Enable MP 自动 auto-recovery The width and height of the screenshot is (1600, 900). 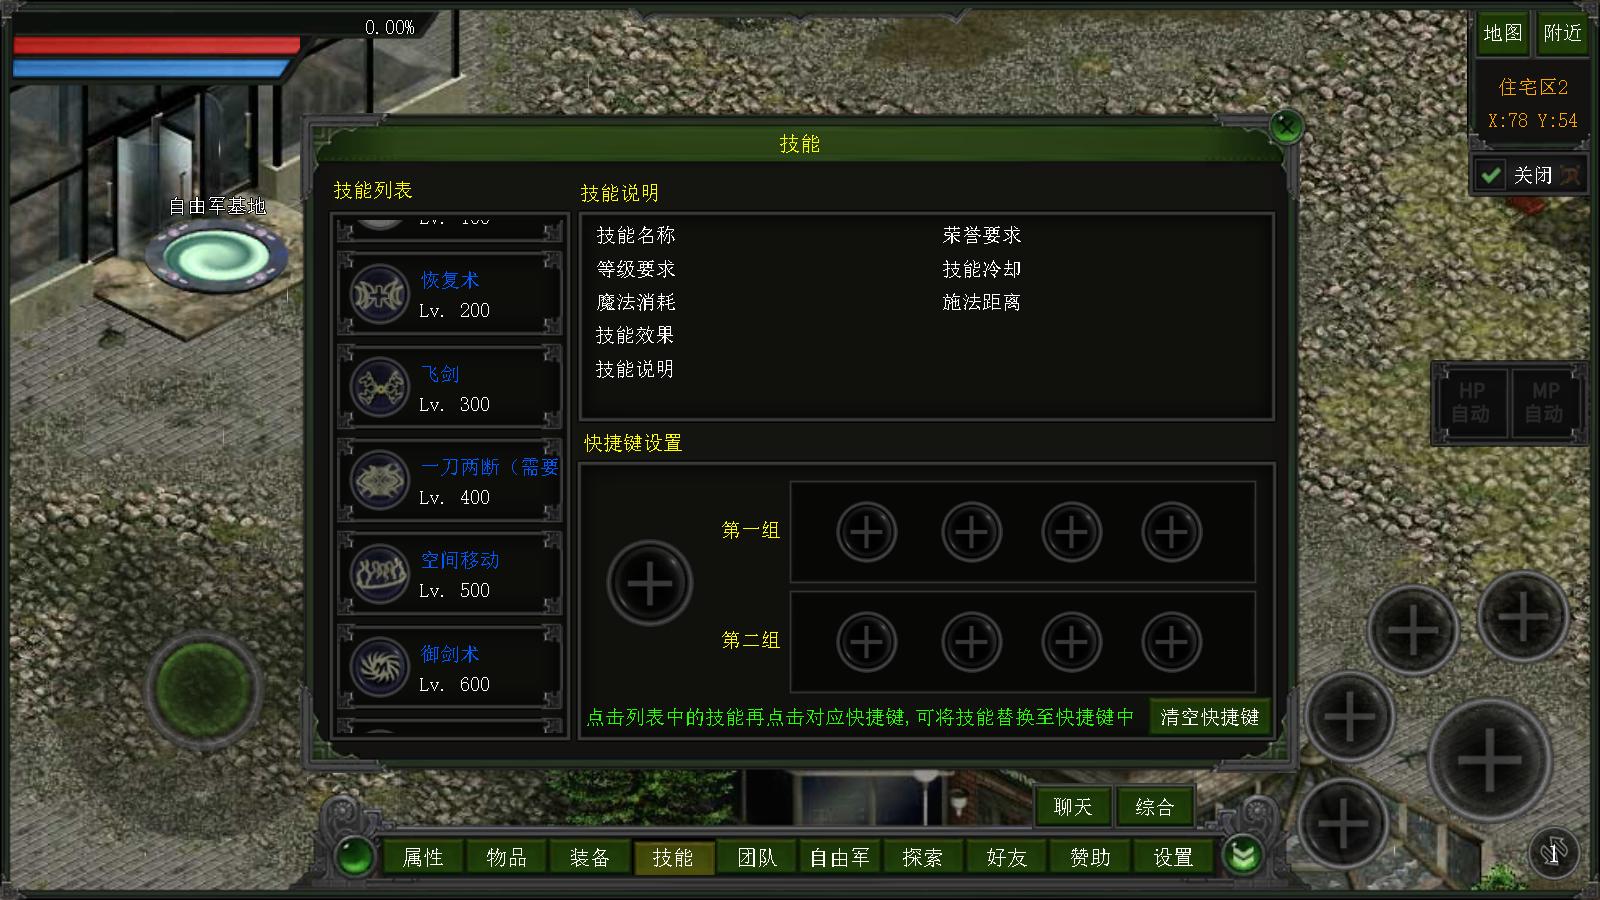click(1546, 402)
